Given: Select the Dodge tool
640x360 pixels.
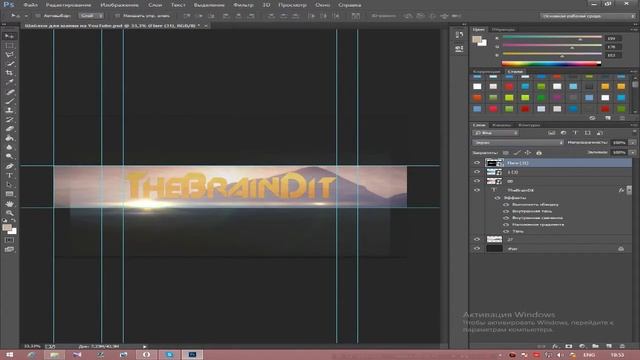Looking at the screenshot, I should point(9,157).
